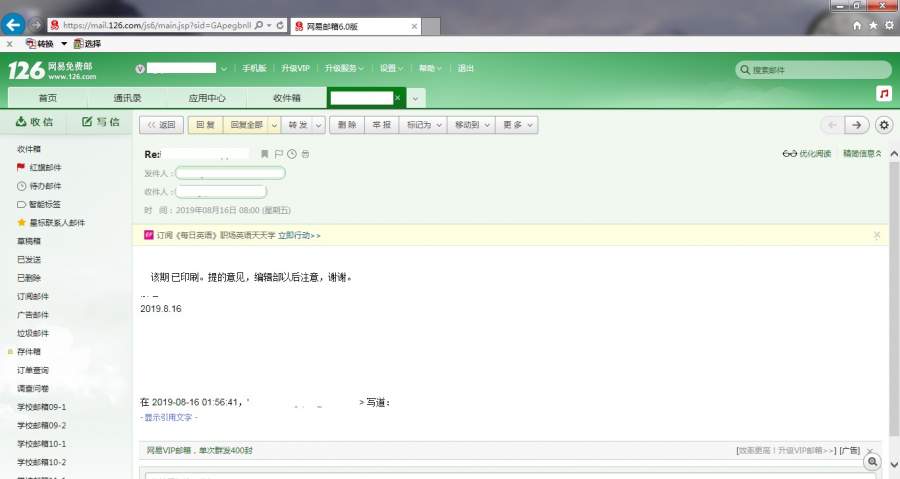Viewport: 900px width, 479px height.
Task: Click the address bar search magnifier icon
Action: pyautogui.click(x=259, y=25)
